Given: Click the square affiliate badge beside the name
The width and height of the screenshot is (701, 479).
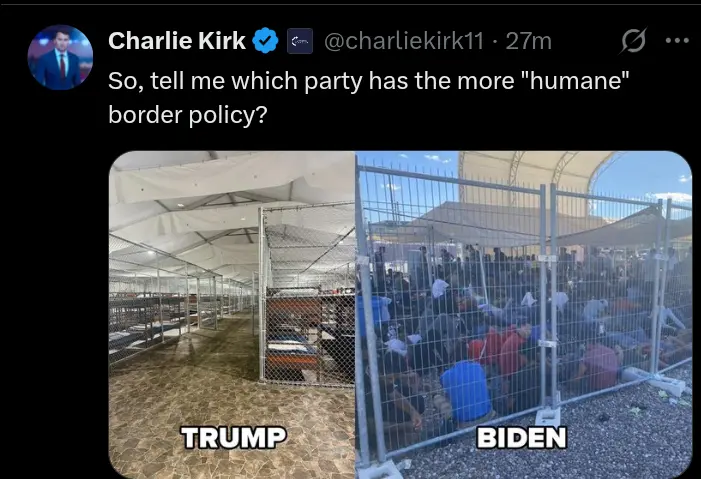Looking at the screenshot, I should [300, 41].
